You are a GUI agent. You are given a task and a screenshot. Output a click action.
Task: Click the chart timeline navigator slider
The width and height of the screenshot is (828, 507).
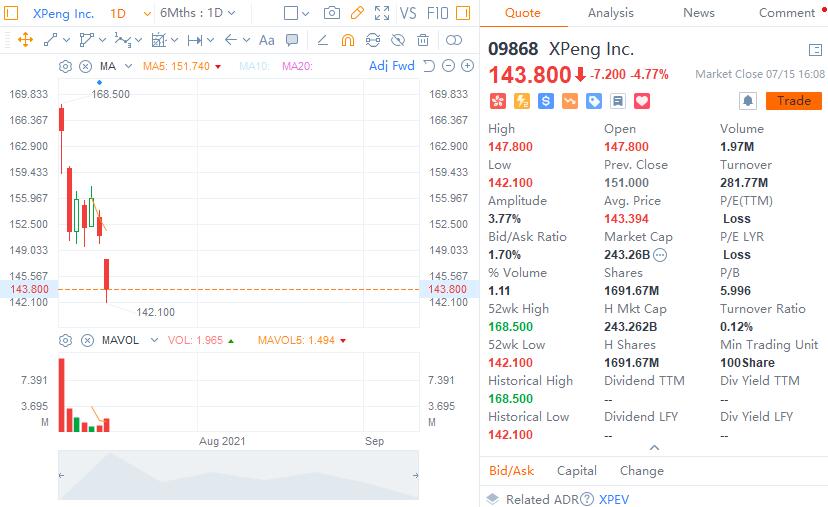239,475
